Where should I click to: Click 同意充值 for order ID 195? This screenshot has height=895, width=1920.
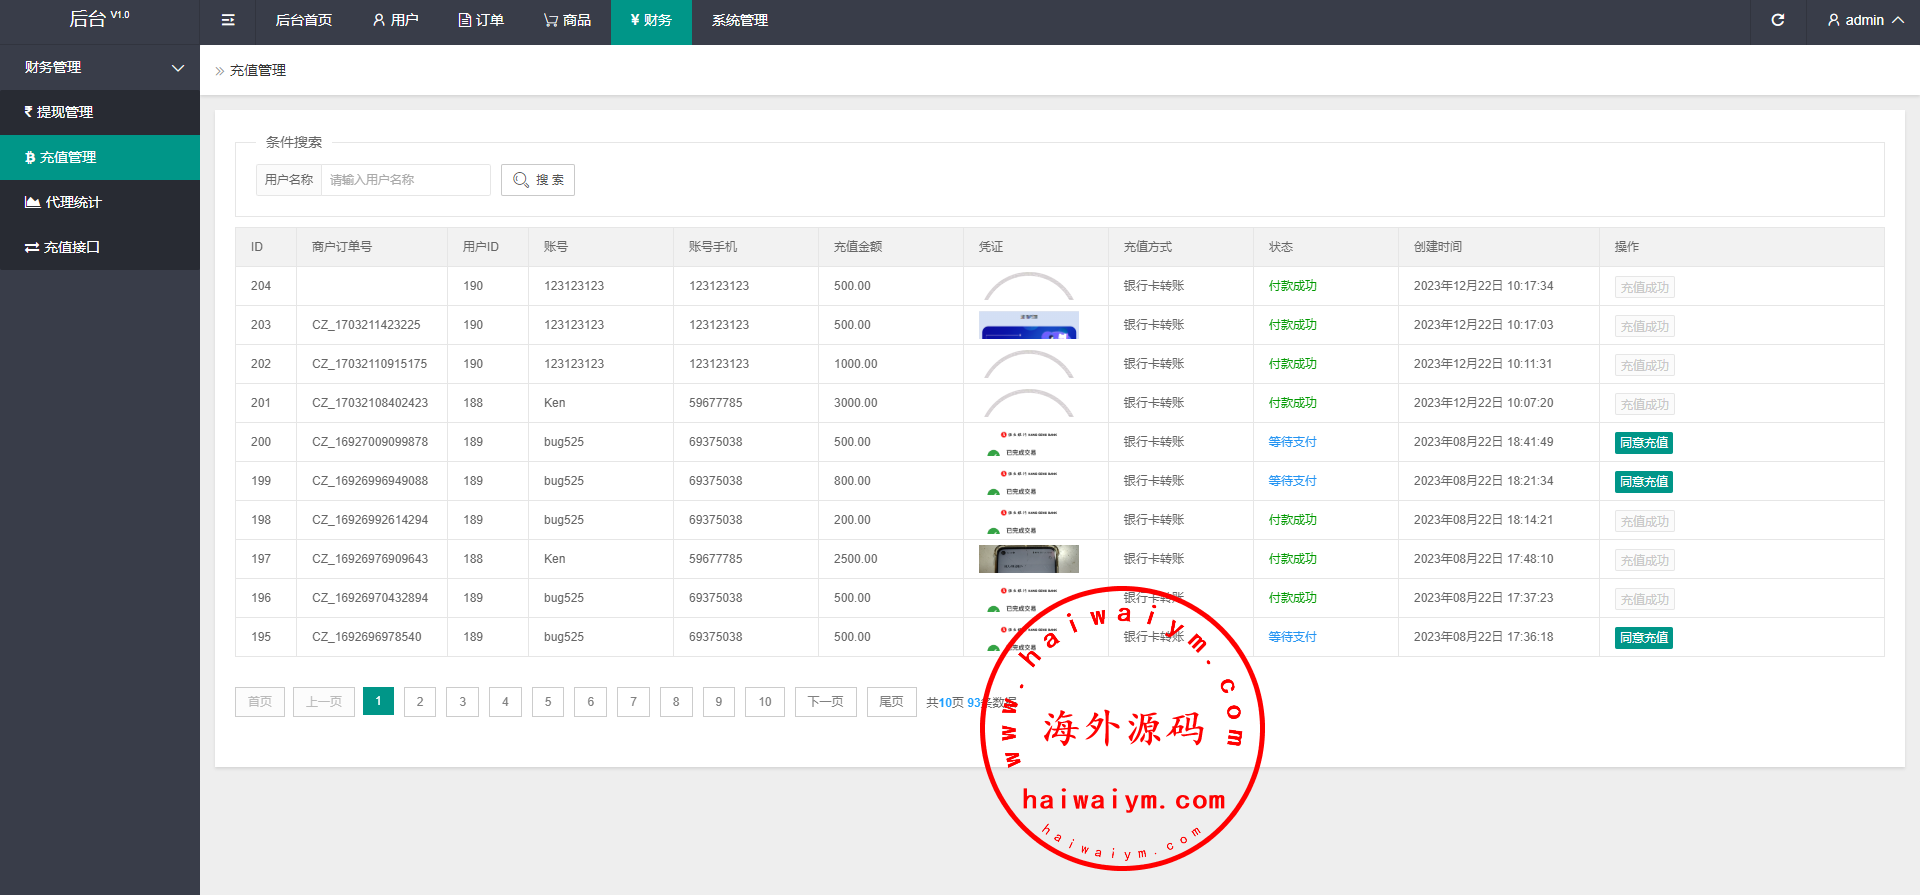(1643, 637)
